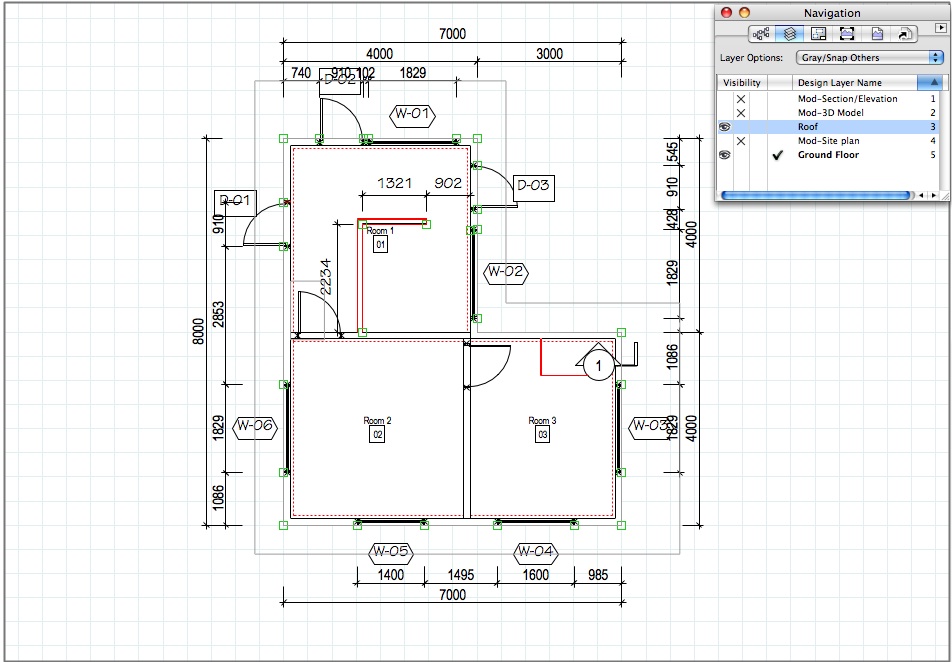Click the section marker circle numbered 1
This screenshot has width=952, height=662.
coord(599,366)
